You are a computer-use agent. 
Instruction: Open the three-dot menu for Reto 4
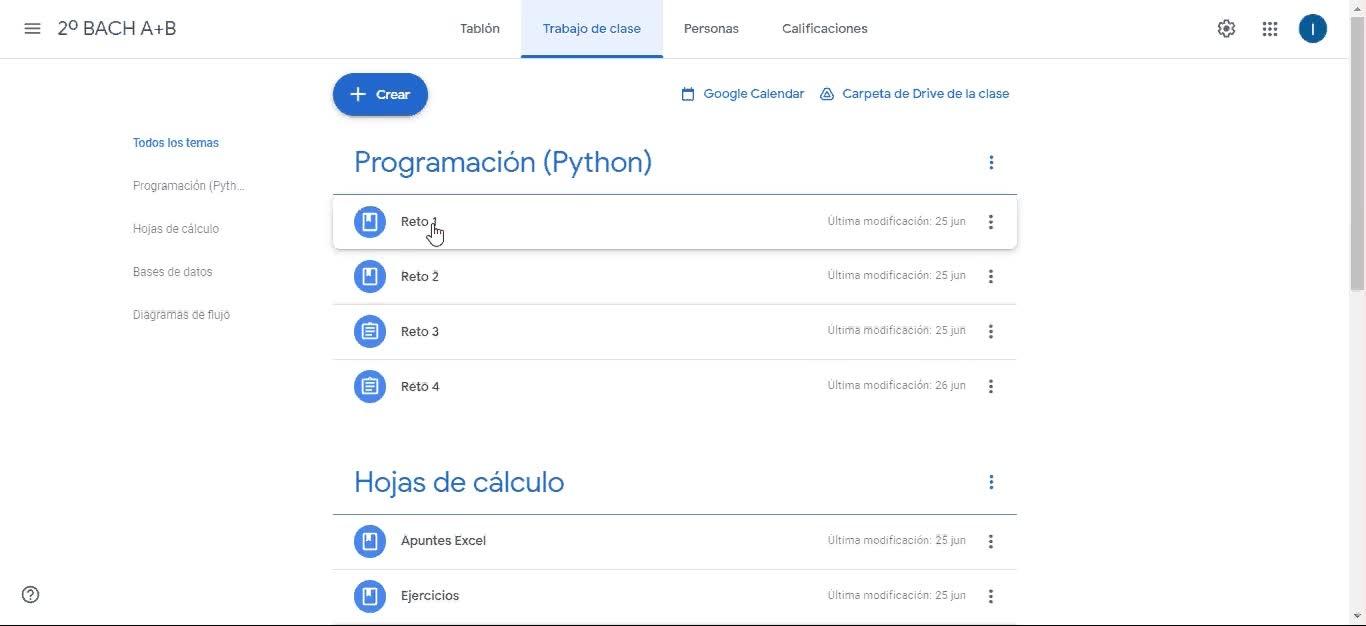(x=991, y=386)
